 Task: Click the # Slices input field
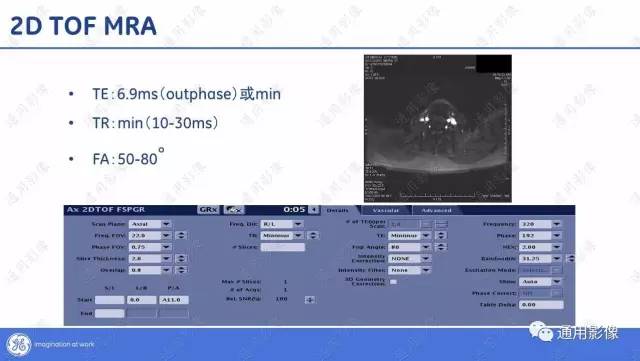click(x=283, y=247)
